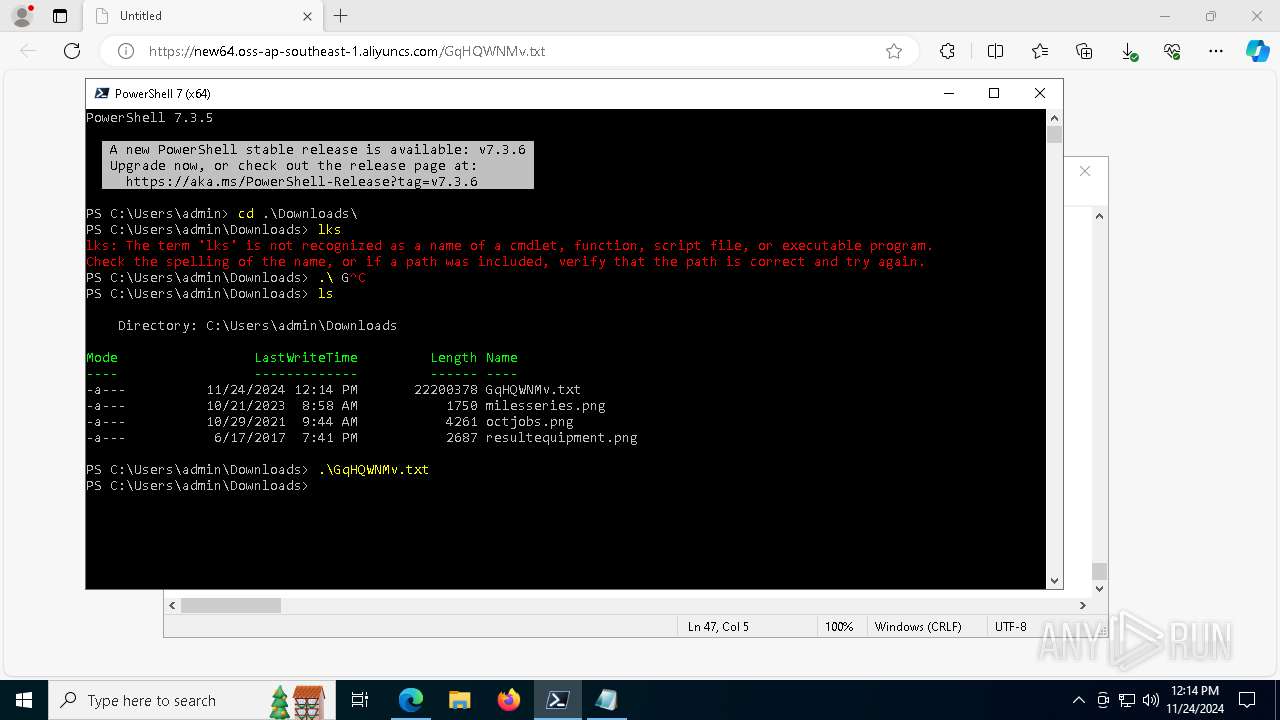This screenshot has width=1280, height=720.
Task: Open the Extensions puzzle icon
Action: pyautogui.click(x=947, y=51)
